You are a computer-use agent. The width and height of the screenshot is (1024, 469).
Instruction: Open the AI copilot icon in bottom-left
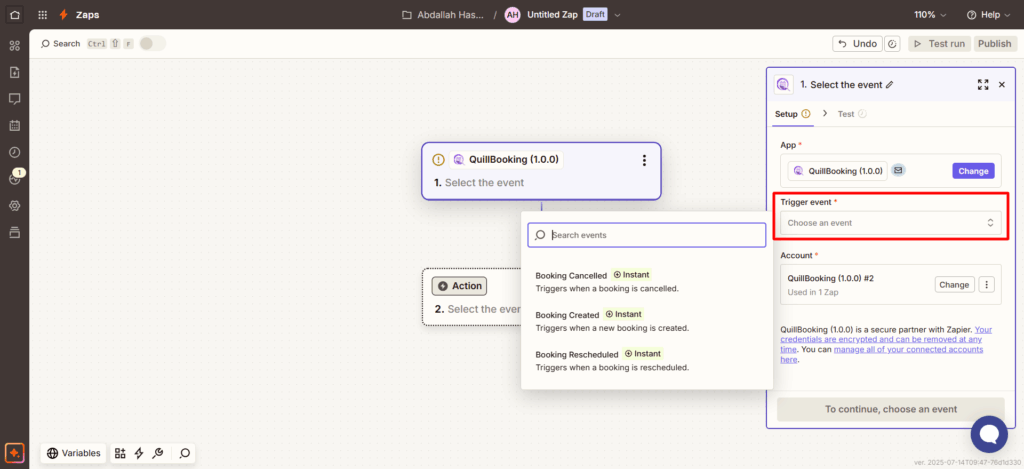pyautogui.click(x=14, y=453)
